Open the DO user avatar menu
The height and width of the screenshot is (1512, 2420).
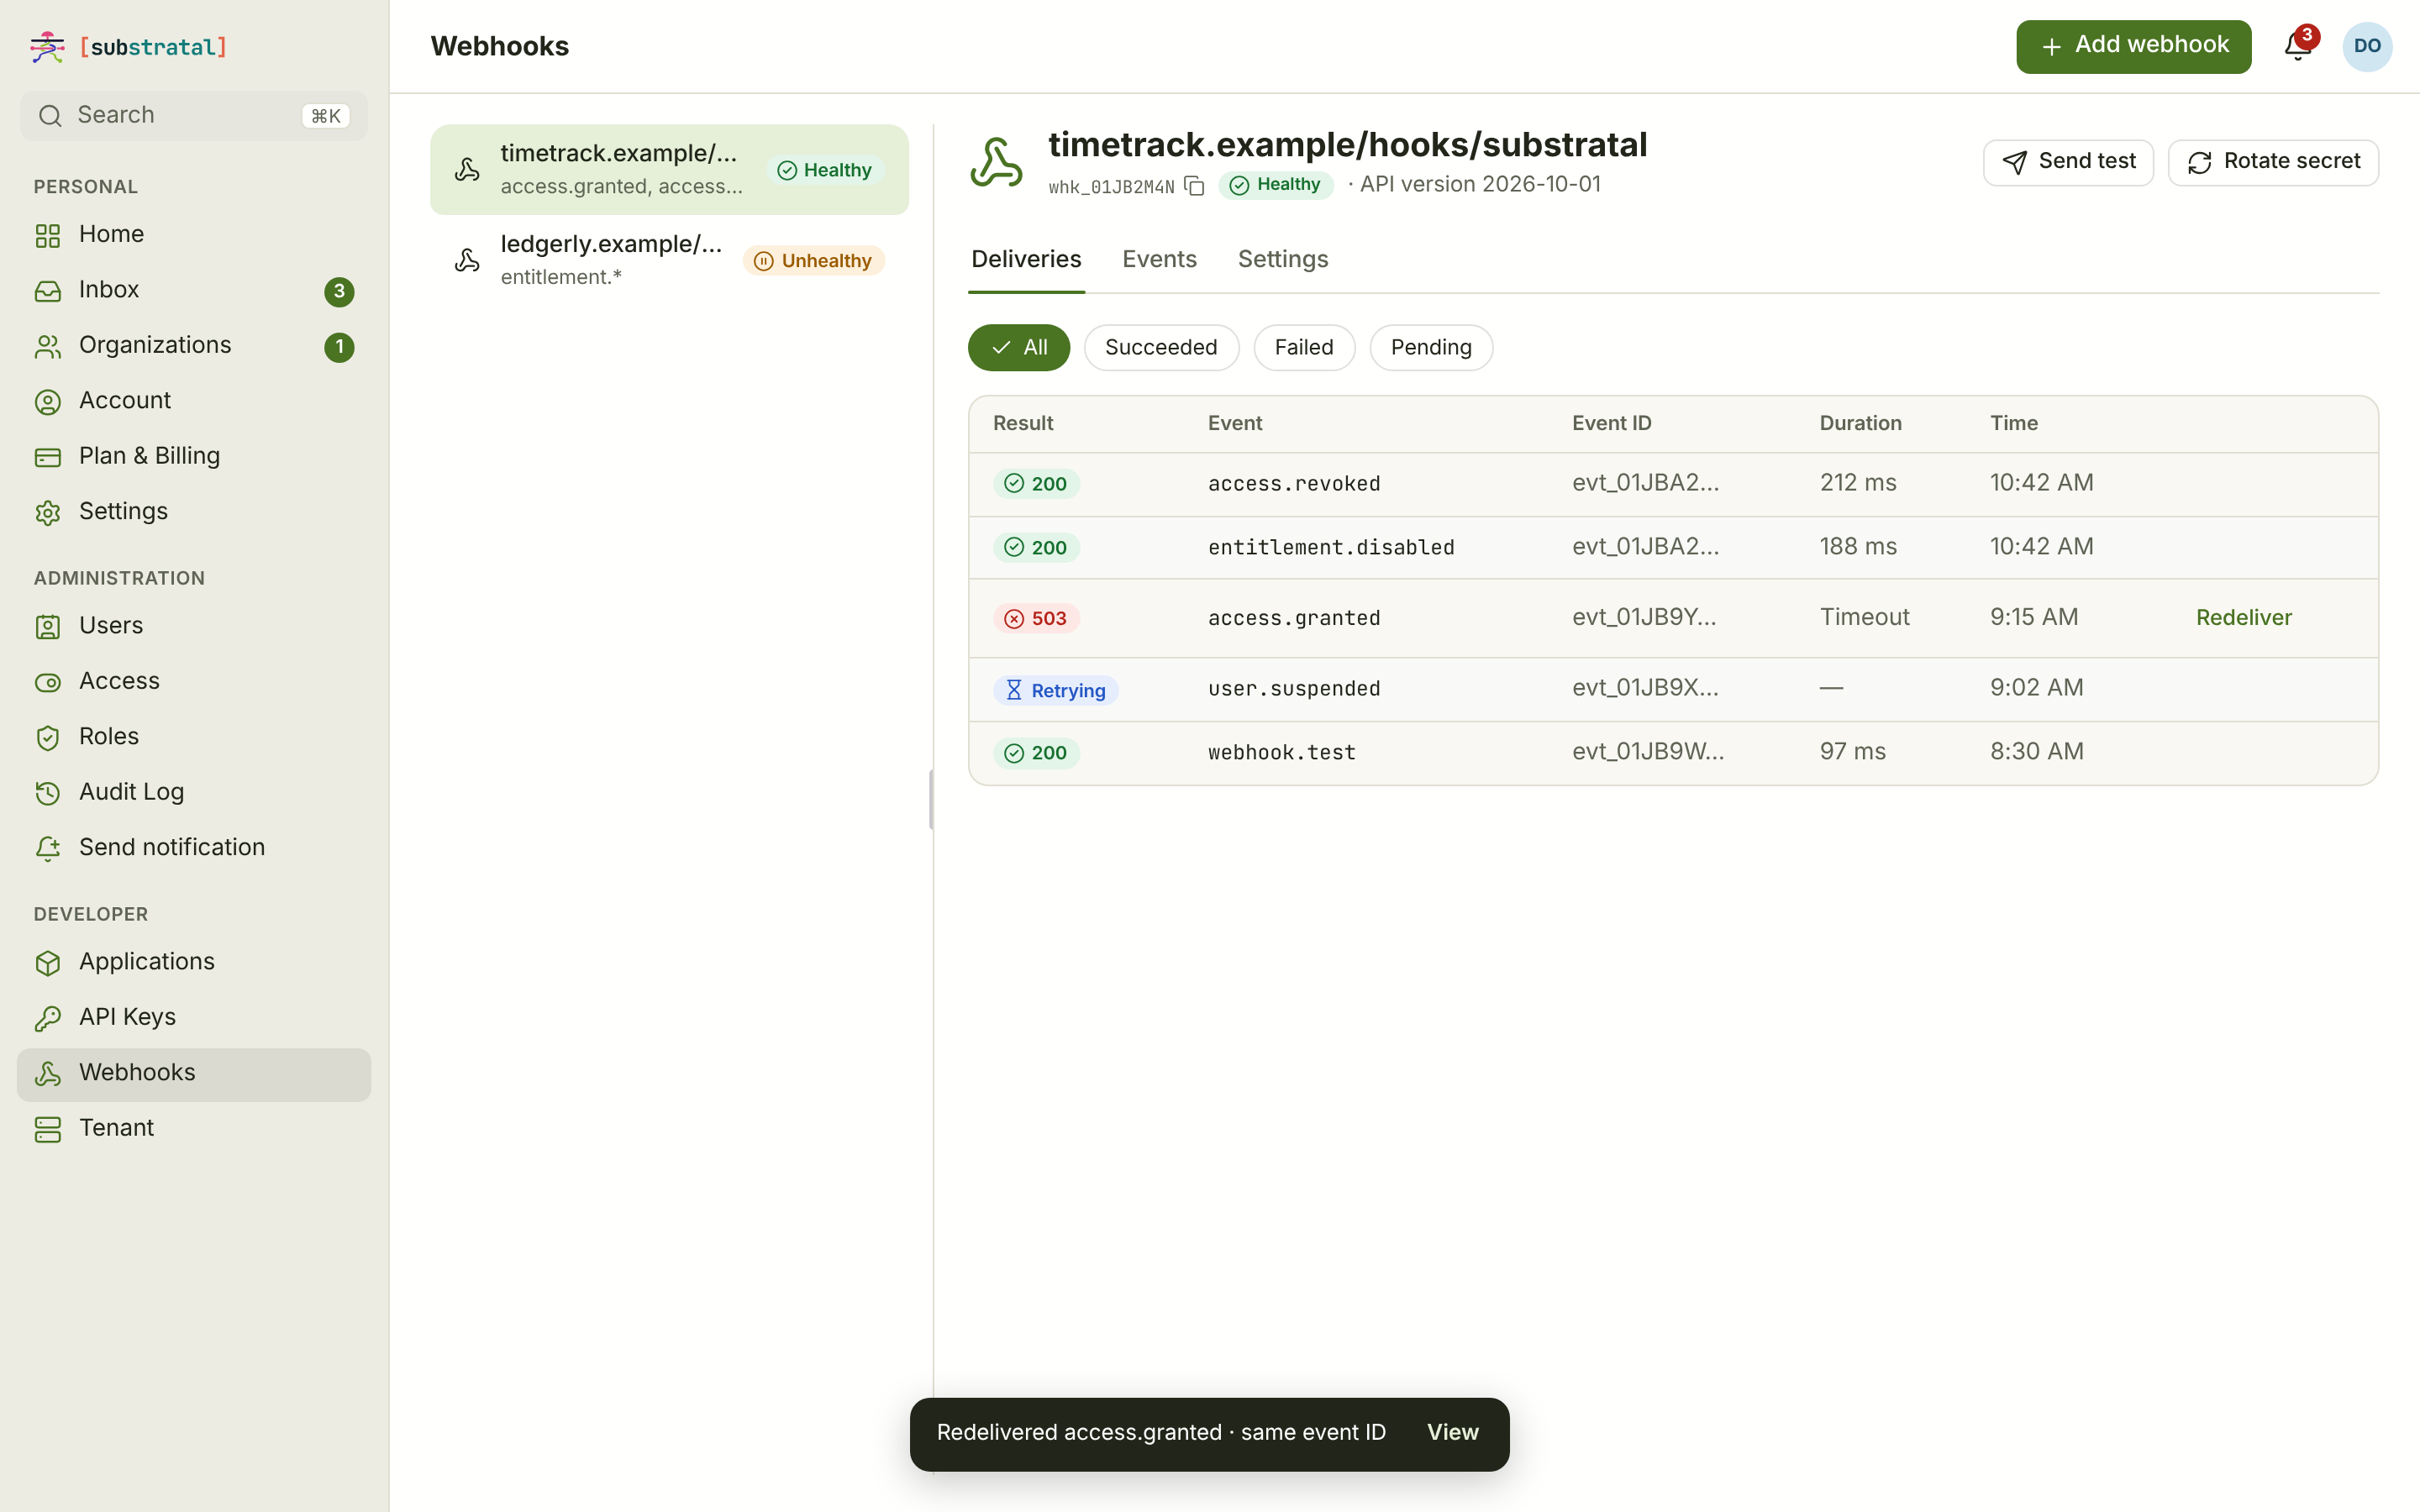coord(2366,46)
